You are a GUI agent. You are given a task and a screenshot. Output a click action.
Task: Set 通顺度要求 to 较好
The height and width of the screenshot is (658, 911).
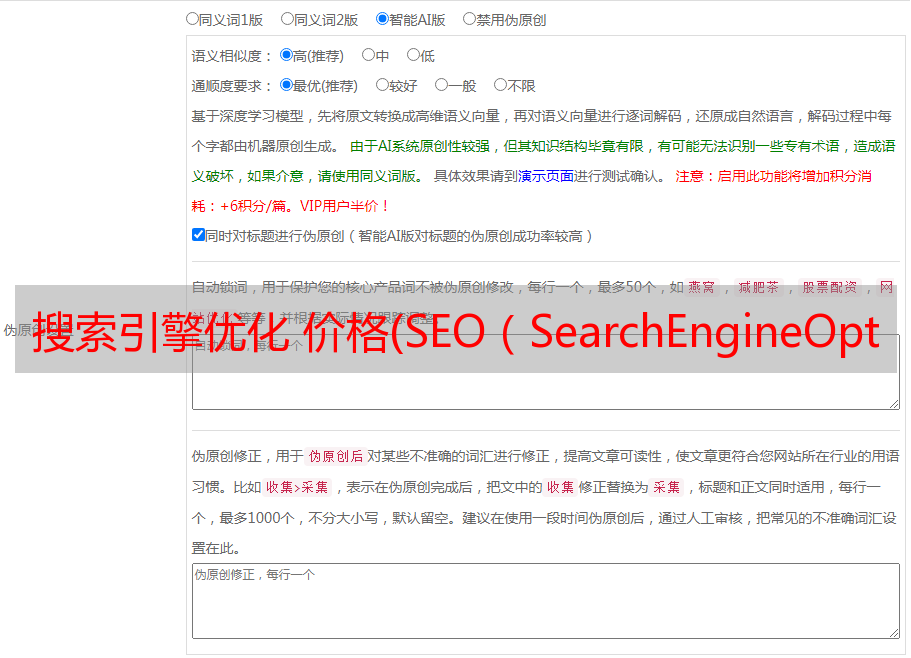382,85
